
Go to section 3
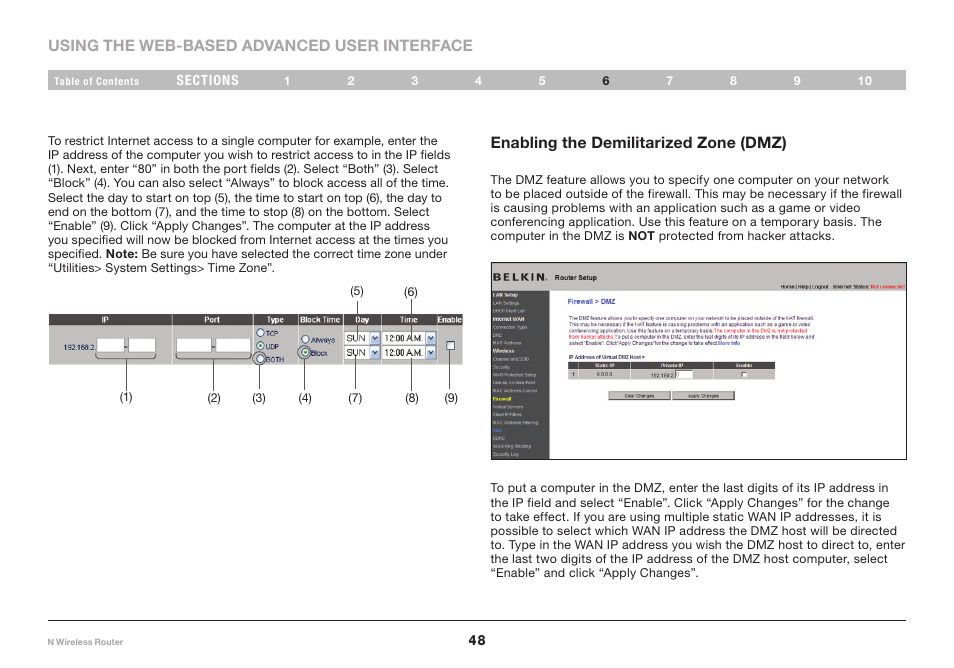click(414, 81)
